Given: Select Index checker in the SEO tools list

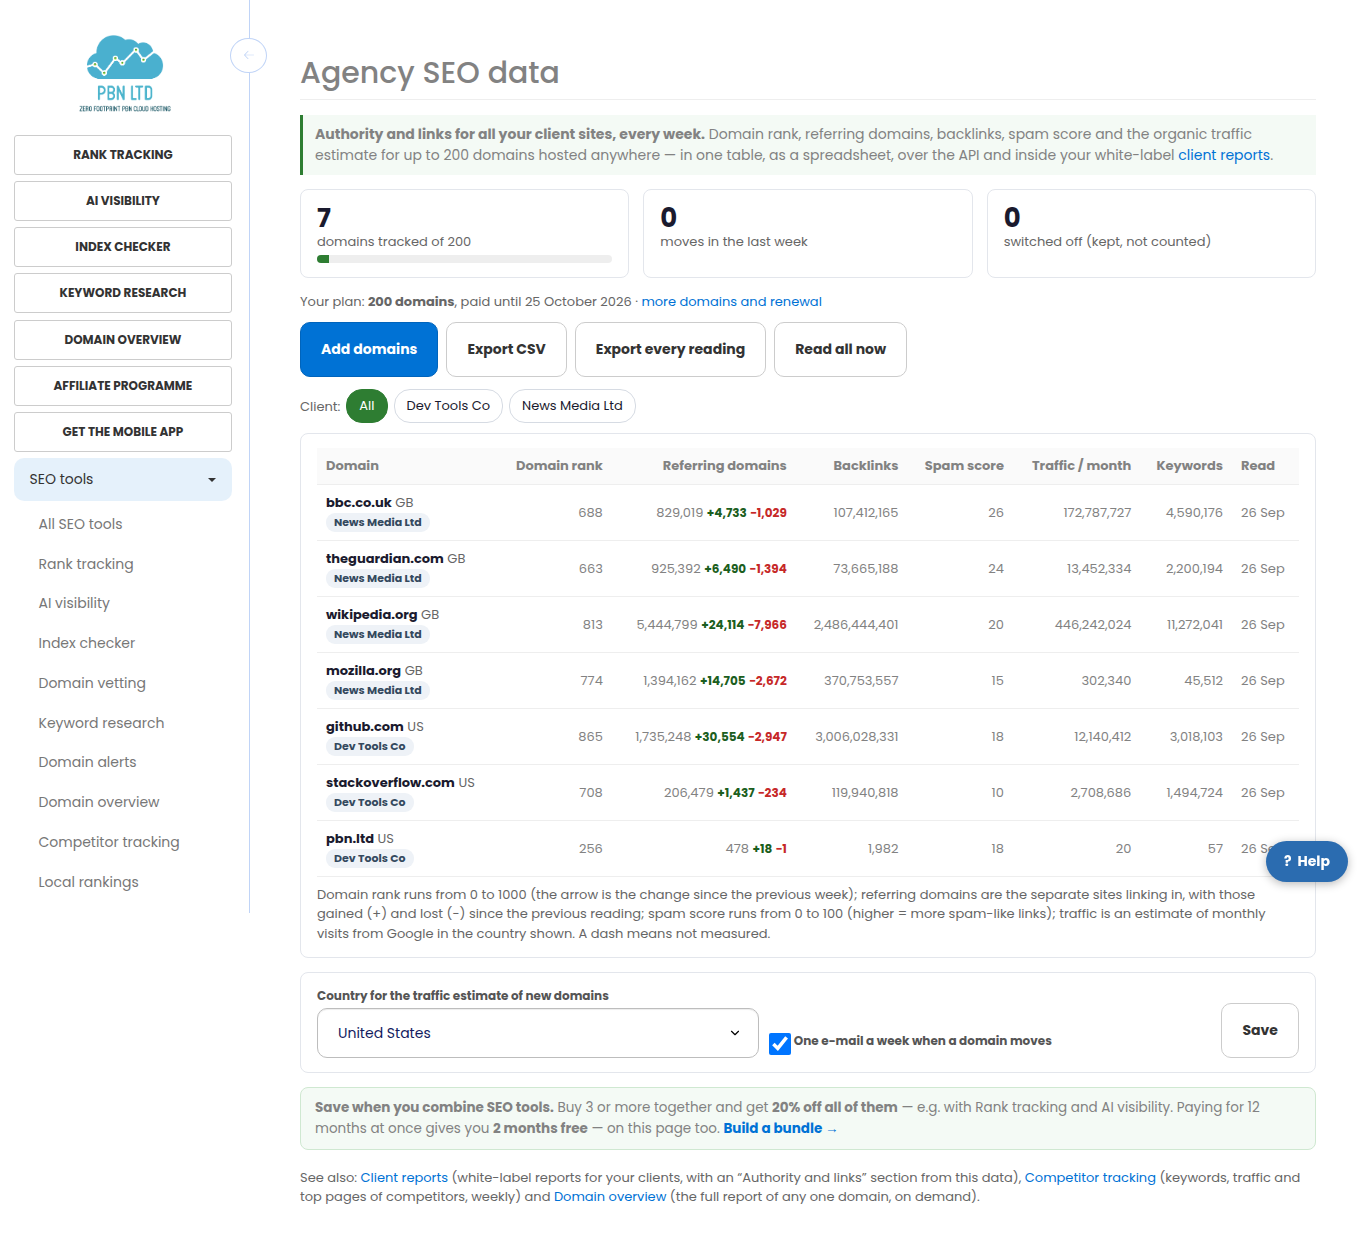Looking at the screenshot, I should click(x=86, y=643).
